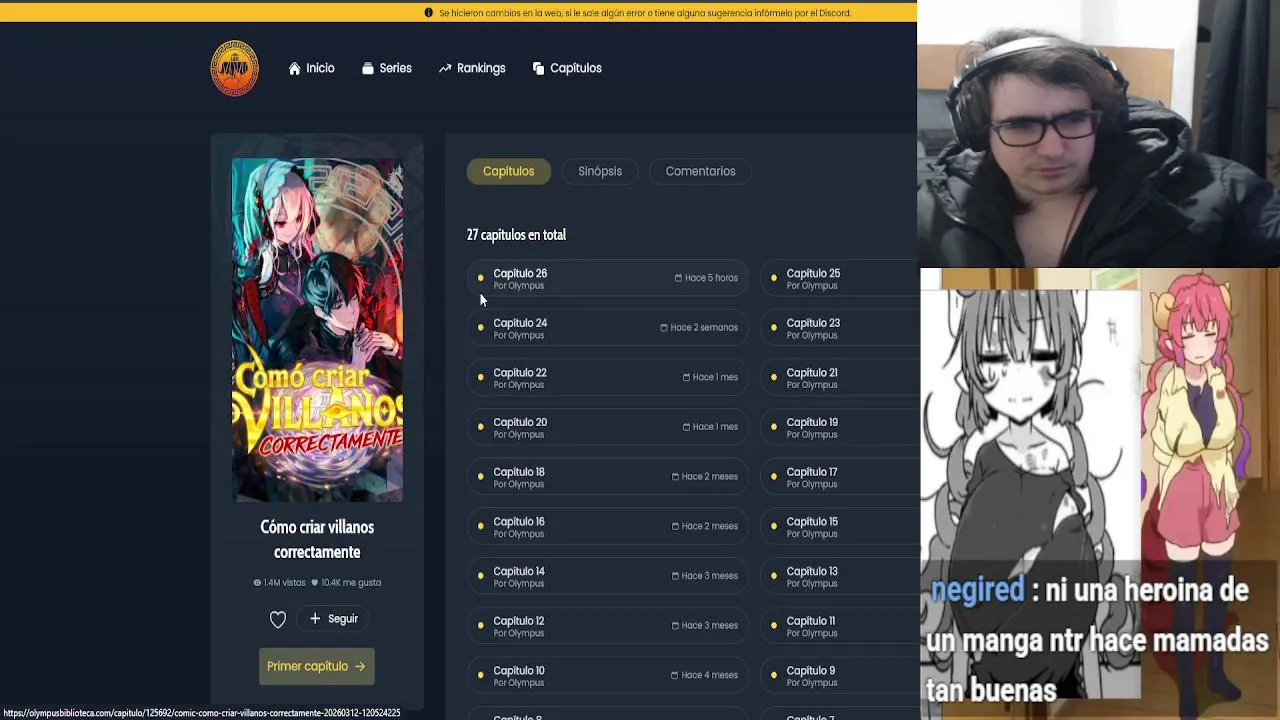
Task: Click the info icon in announcement banner
Action: (x=429, y=13)
